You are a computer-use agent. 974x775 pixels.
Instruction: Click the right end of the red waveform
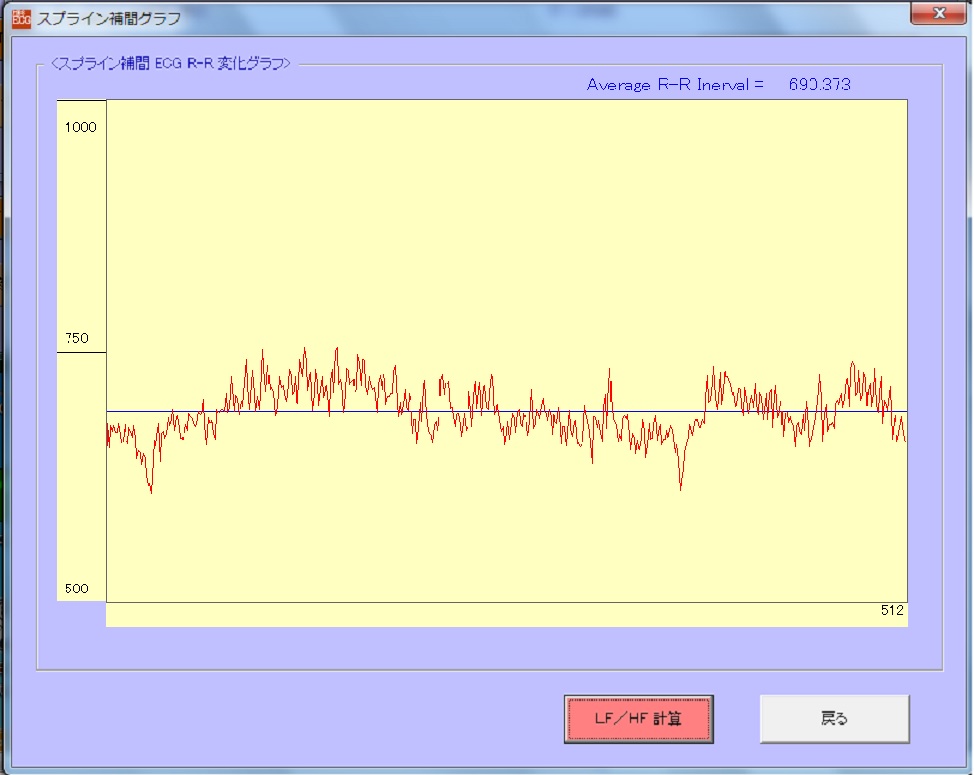pyautogui.click(x=904, y=438)
